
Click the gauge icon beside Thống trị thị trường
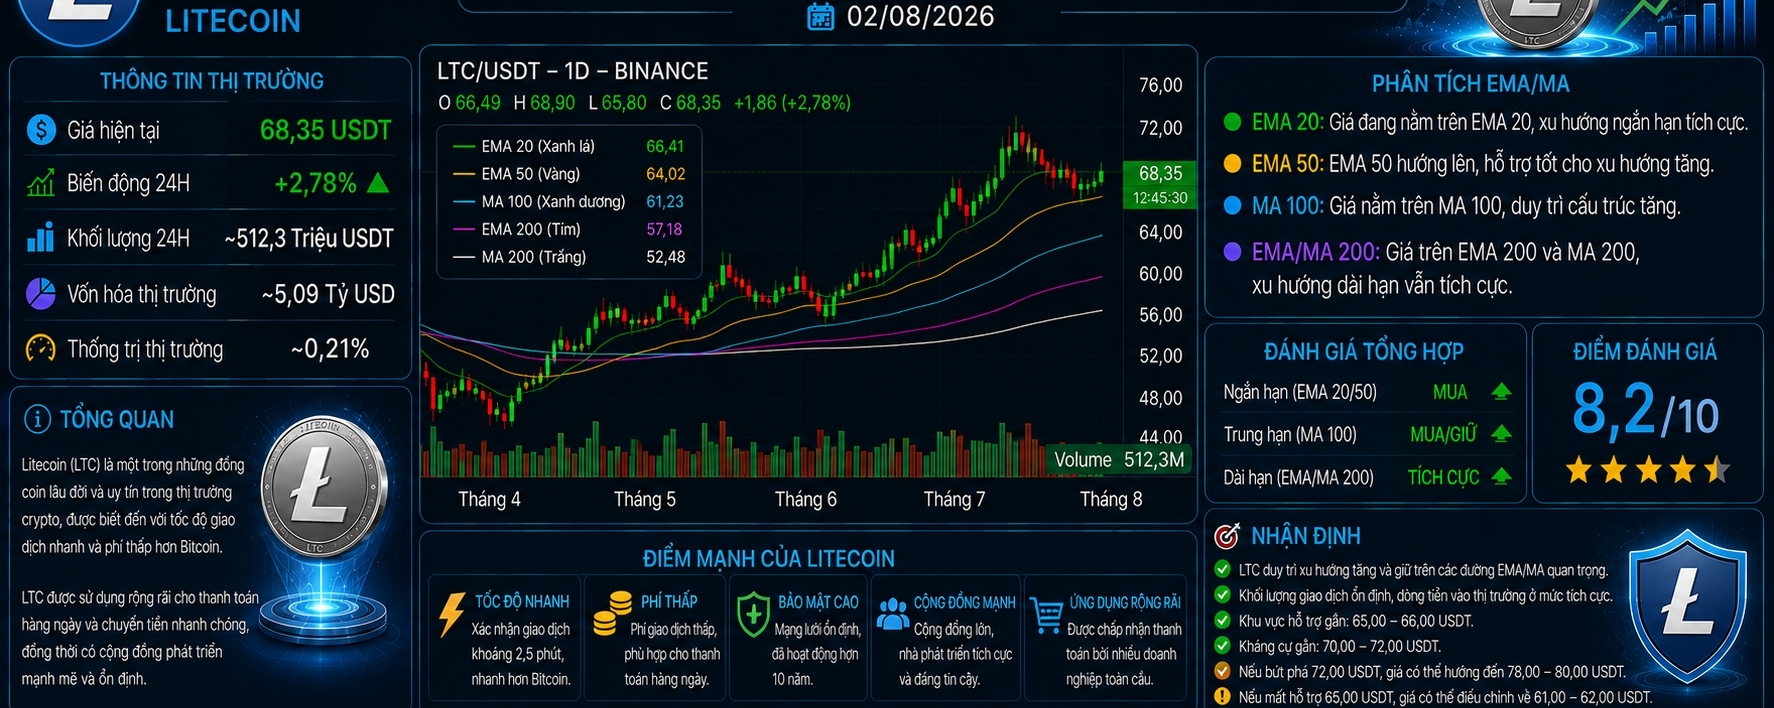[x=41, y=348]
